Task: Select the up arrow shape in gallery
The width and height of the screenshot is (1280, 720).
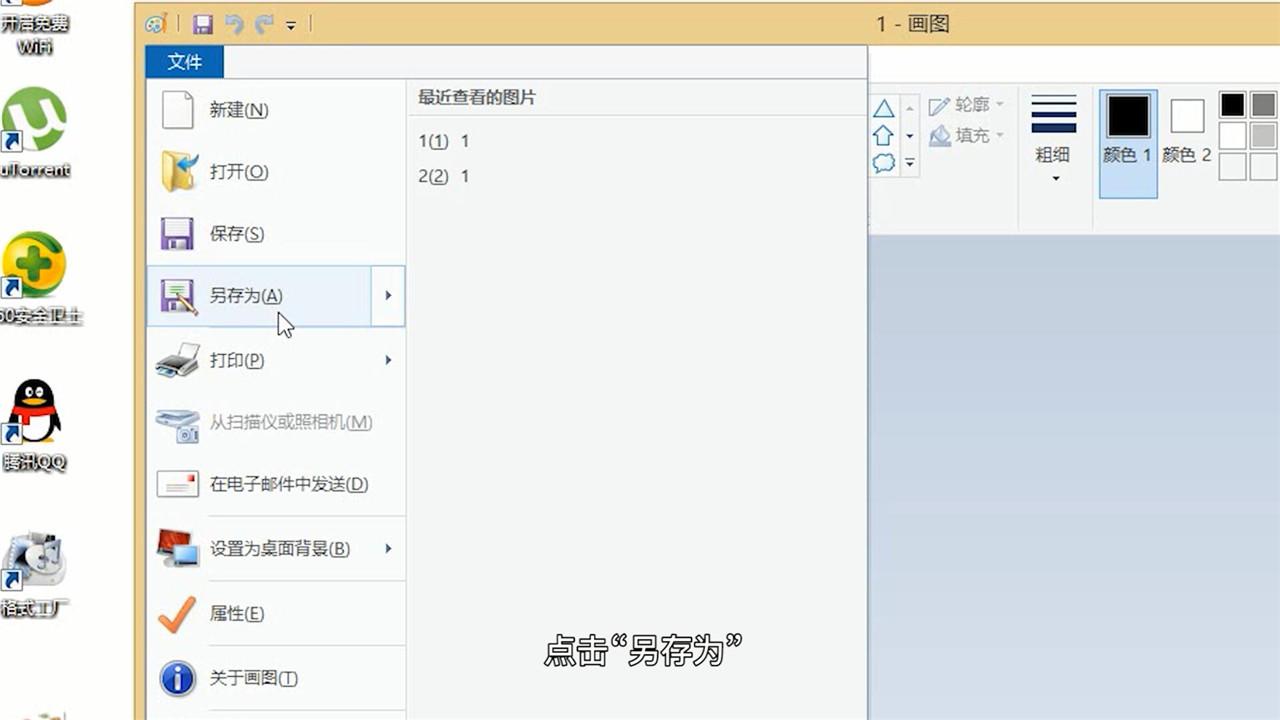Action: pyautogui.click(x=884, y=135)
